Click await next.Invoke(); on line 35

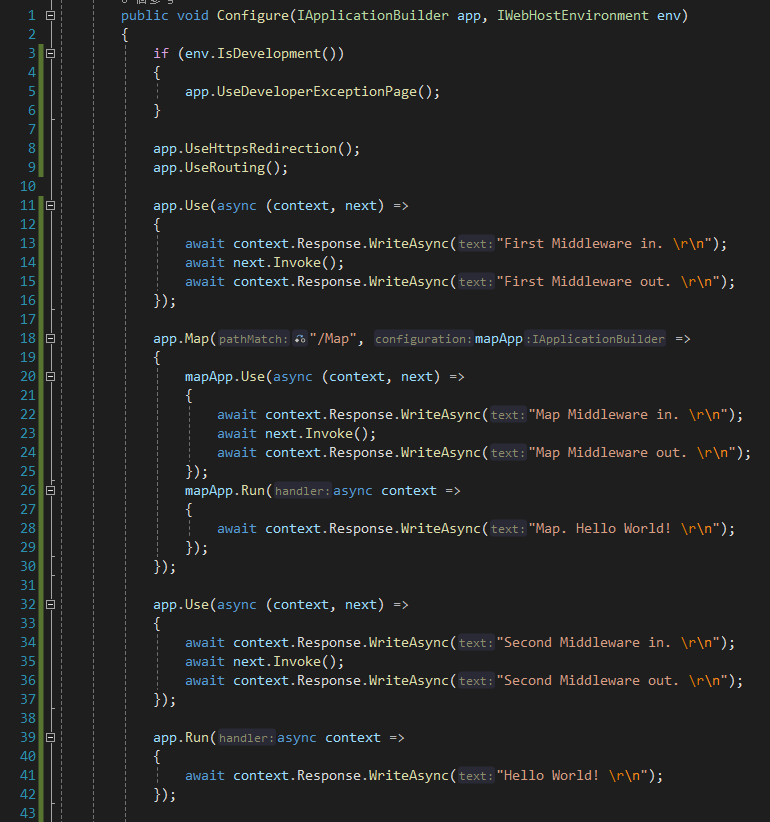point(265,662)
